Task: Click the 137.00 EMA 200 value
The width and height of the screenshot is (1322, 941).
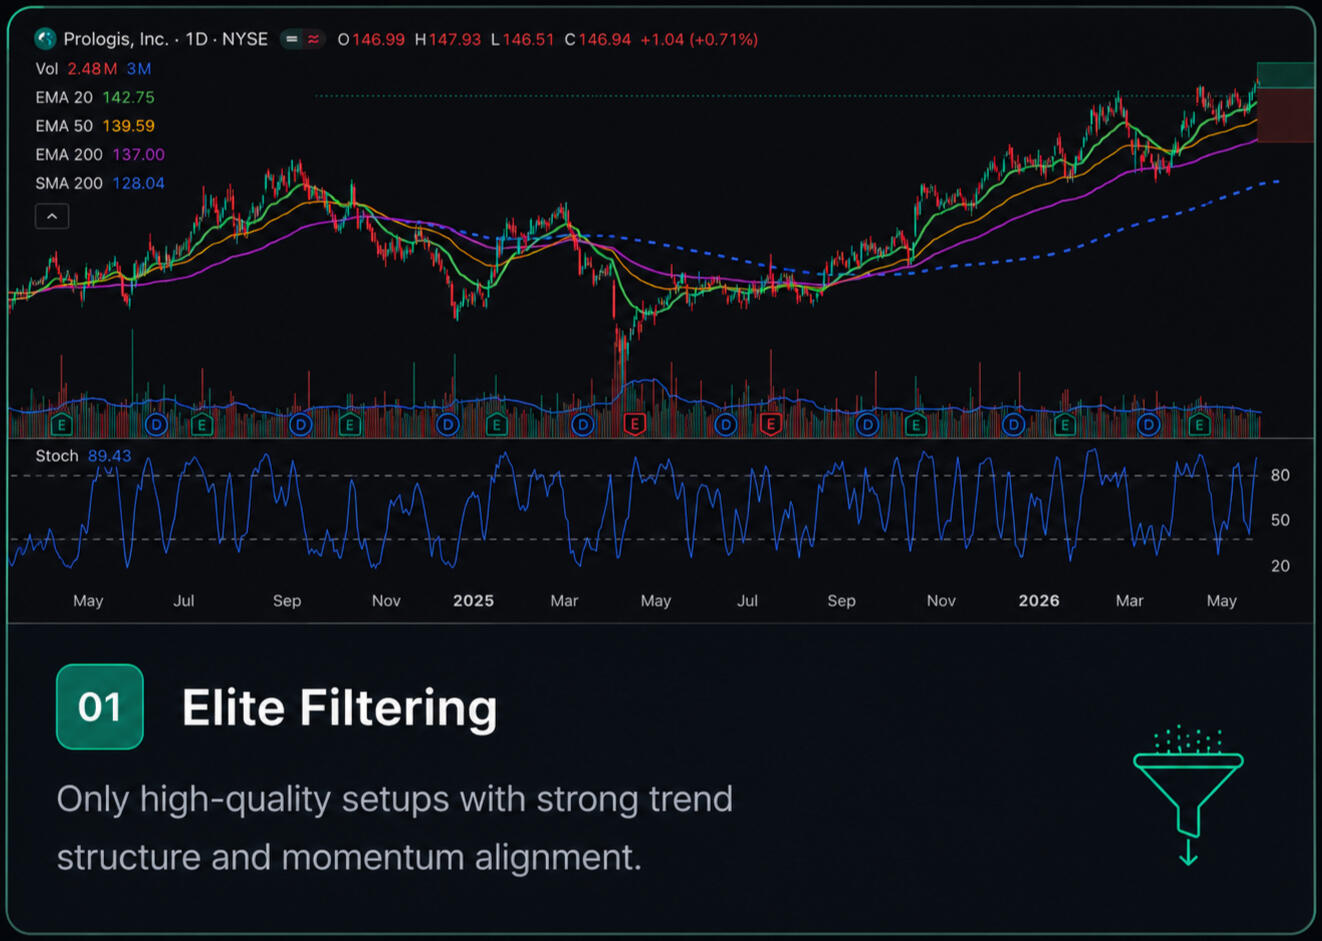Action: point(139,154)
